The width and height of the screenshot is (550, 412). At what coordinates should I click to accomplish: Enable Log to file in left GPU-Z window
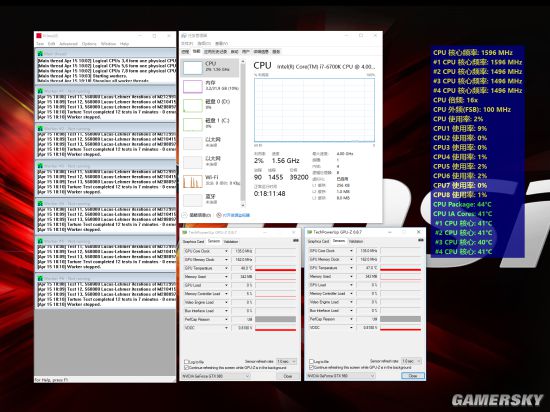click(186, 362)
